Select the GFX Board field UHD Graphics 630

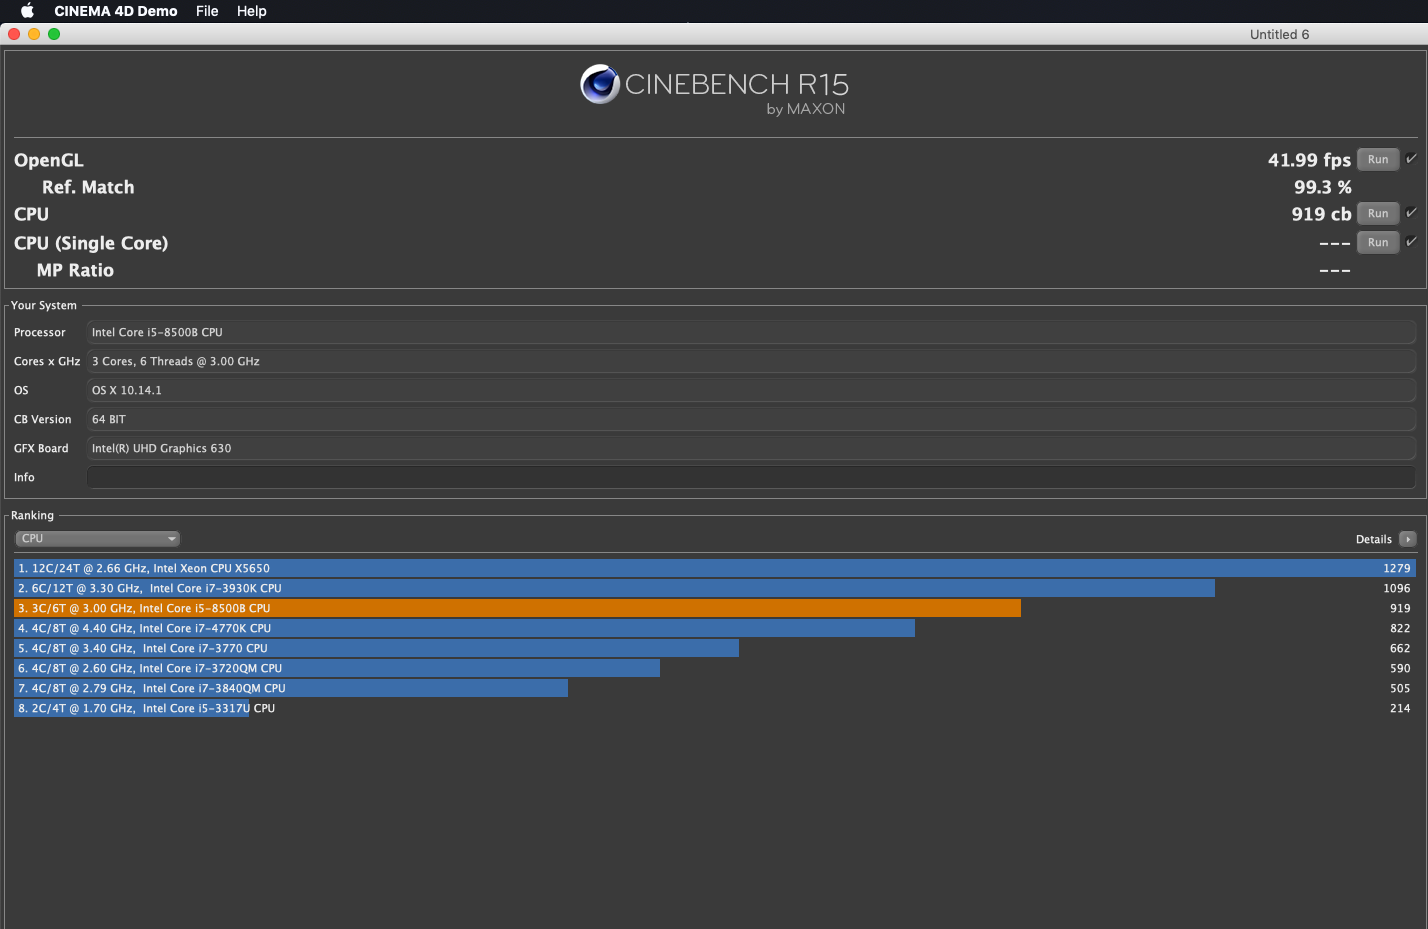pos(751,449)
